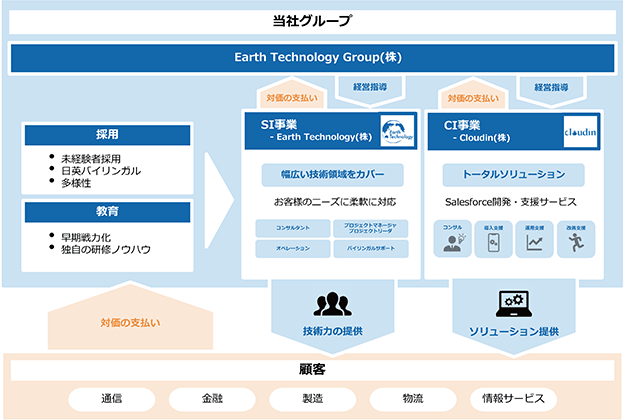Click the 教育 header
624x420 pixels.
[x=107, y=212]
